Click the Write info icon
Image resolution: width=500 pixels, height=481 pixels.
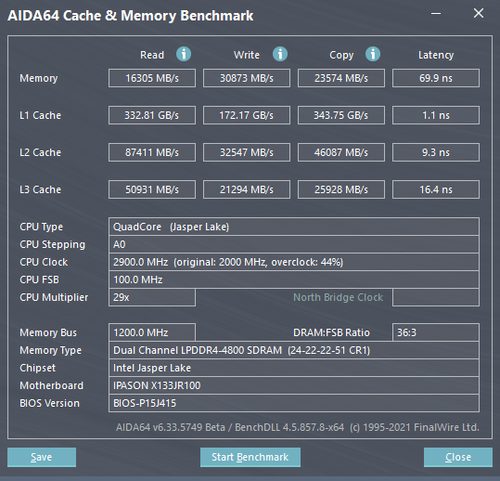click(x=280, y=54)
